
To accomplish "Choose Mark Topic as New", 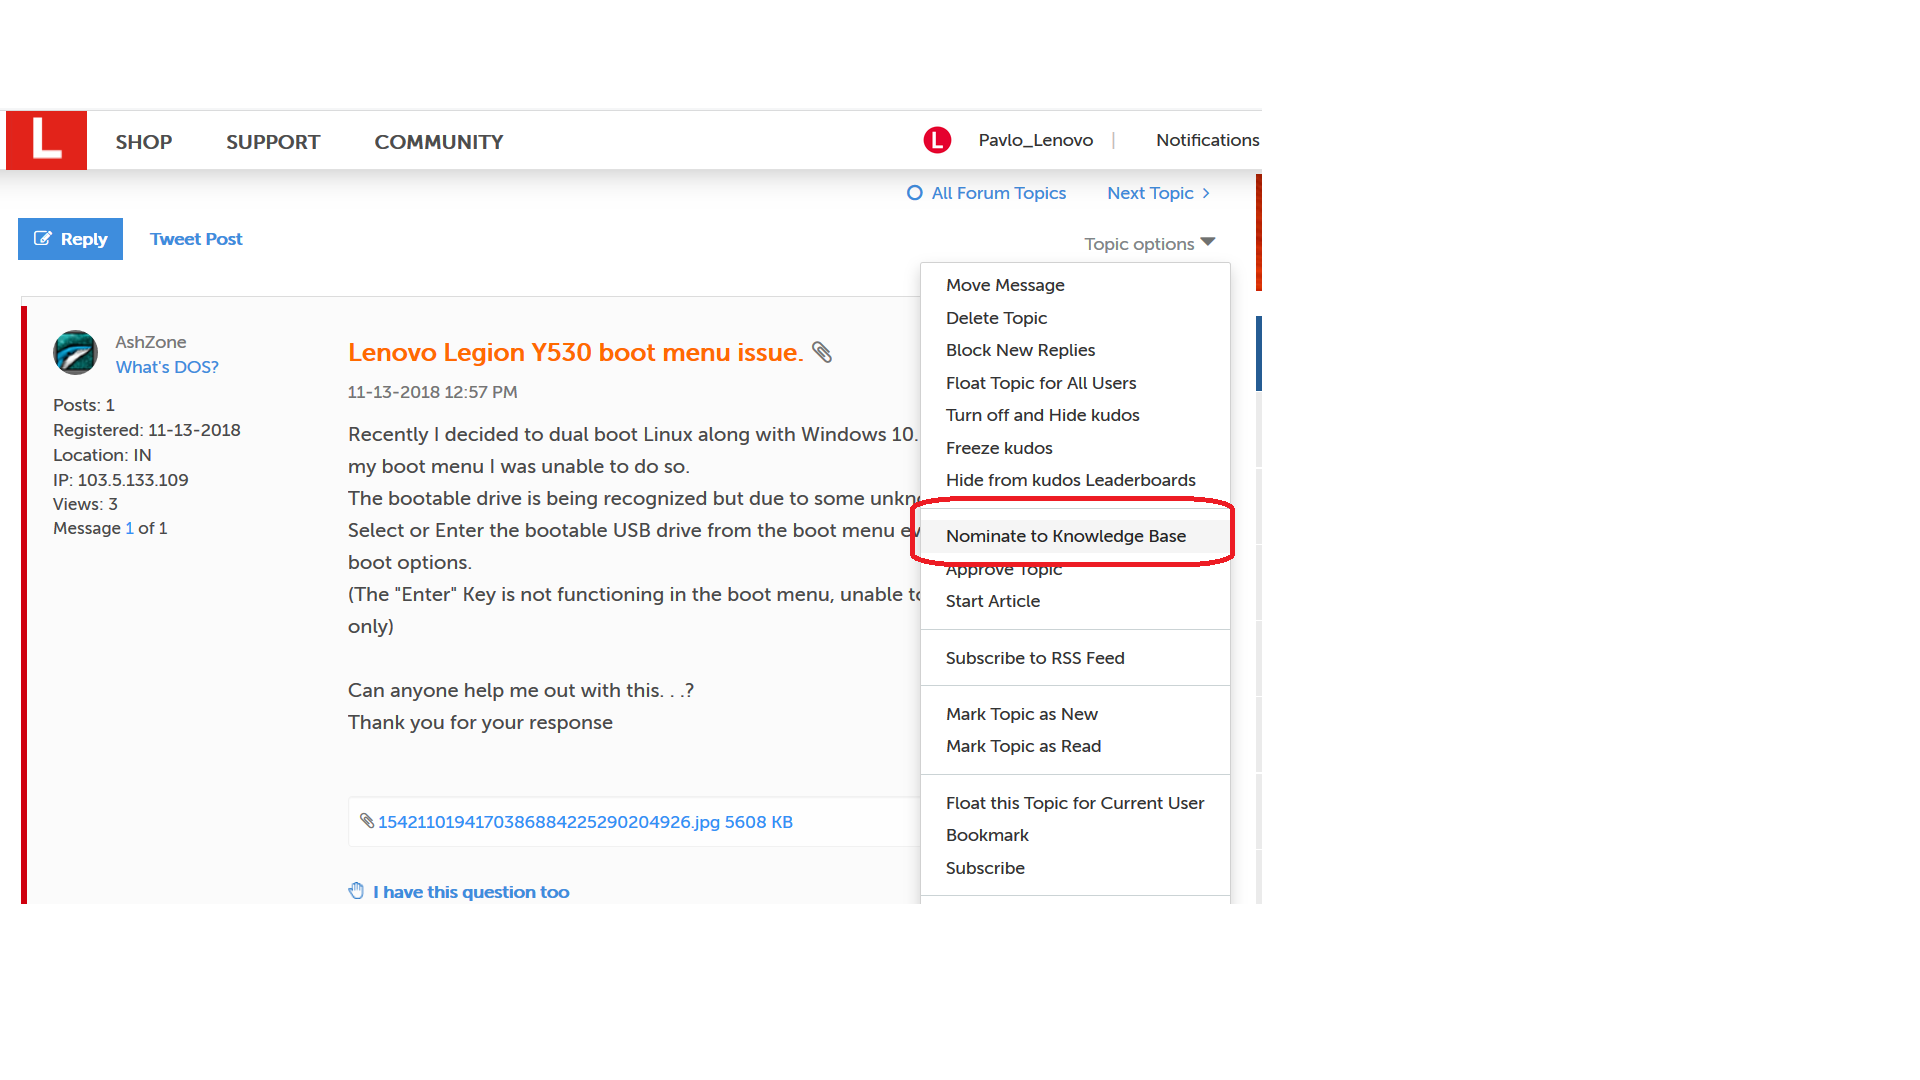I will point(1022,714).
